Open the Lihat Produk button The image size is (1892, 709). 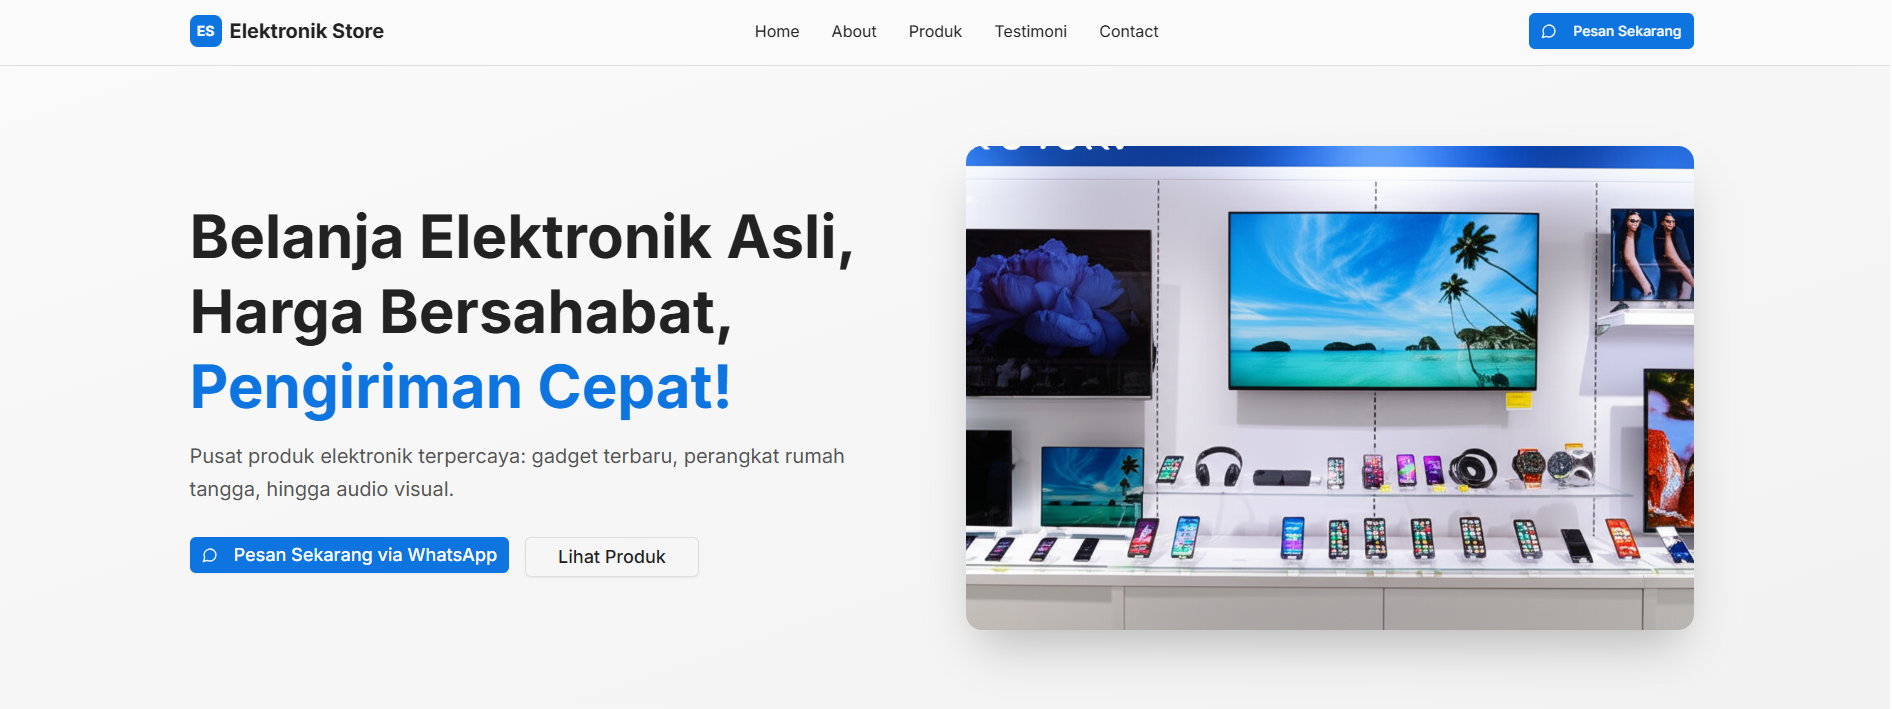pyautogui.click(x=612, y=557)
